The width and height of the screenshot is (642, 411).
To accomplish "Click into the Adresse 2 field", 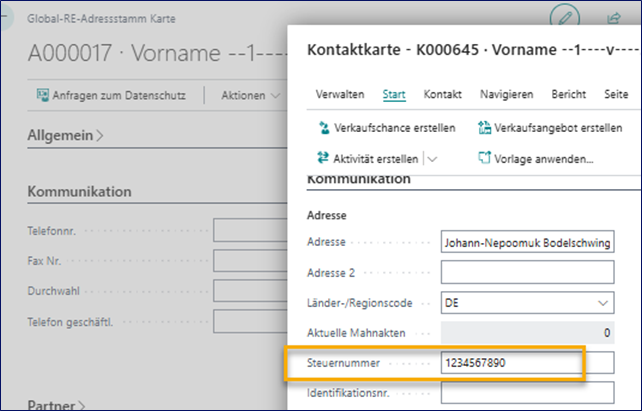I will pos(527,272).
